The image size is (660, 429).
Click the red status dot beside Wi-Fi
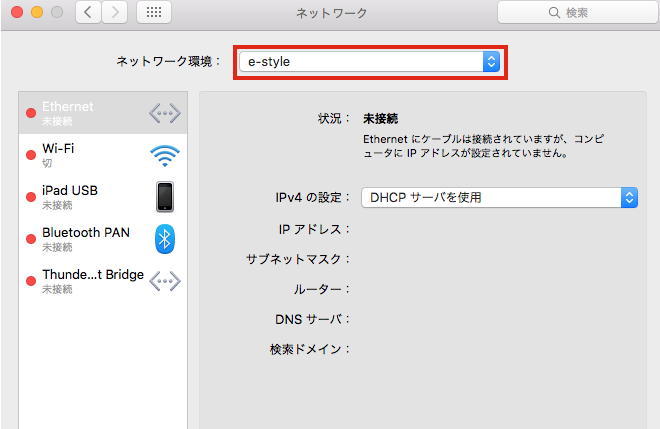[31, 155]
